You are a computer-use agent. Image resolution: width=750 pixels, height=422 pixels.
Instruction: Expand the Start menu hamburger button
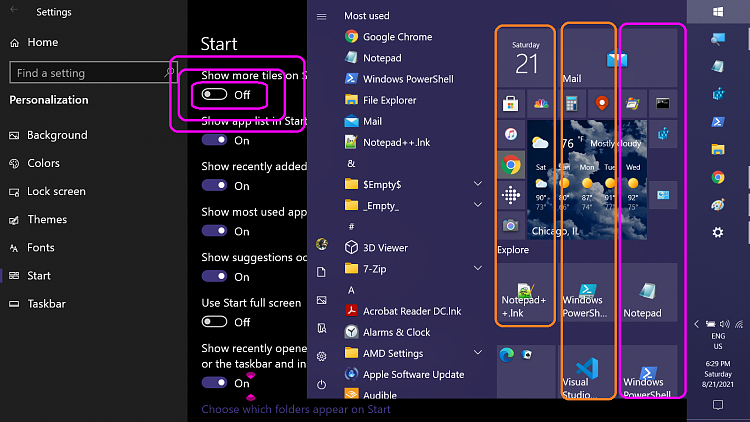click(321, 16)
